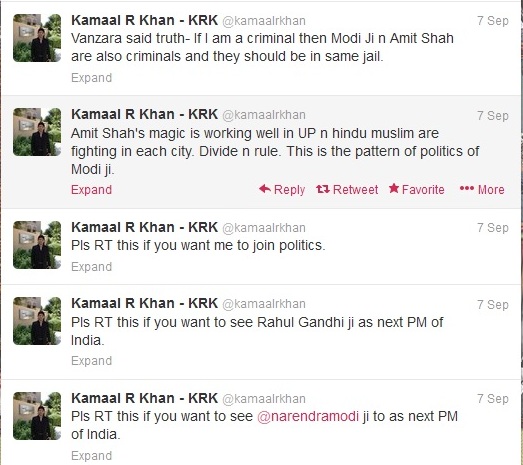Click avatar on Vanzara said truth tweet
The width and height of the screenshot is (523, 465).
[37, 38]
